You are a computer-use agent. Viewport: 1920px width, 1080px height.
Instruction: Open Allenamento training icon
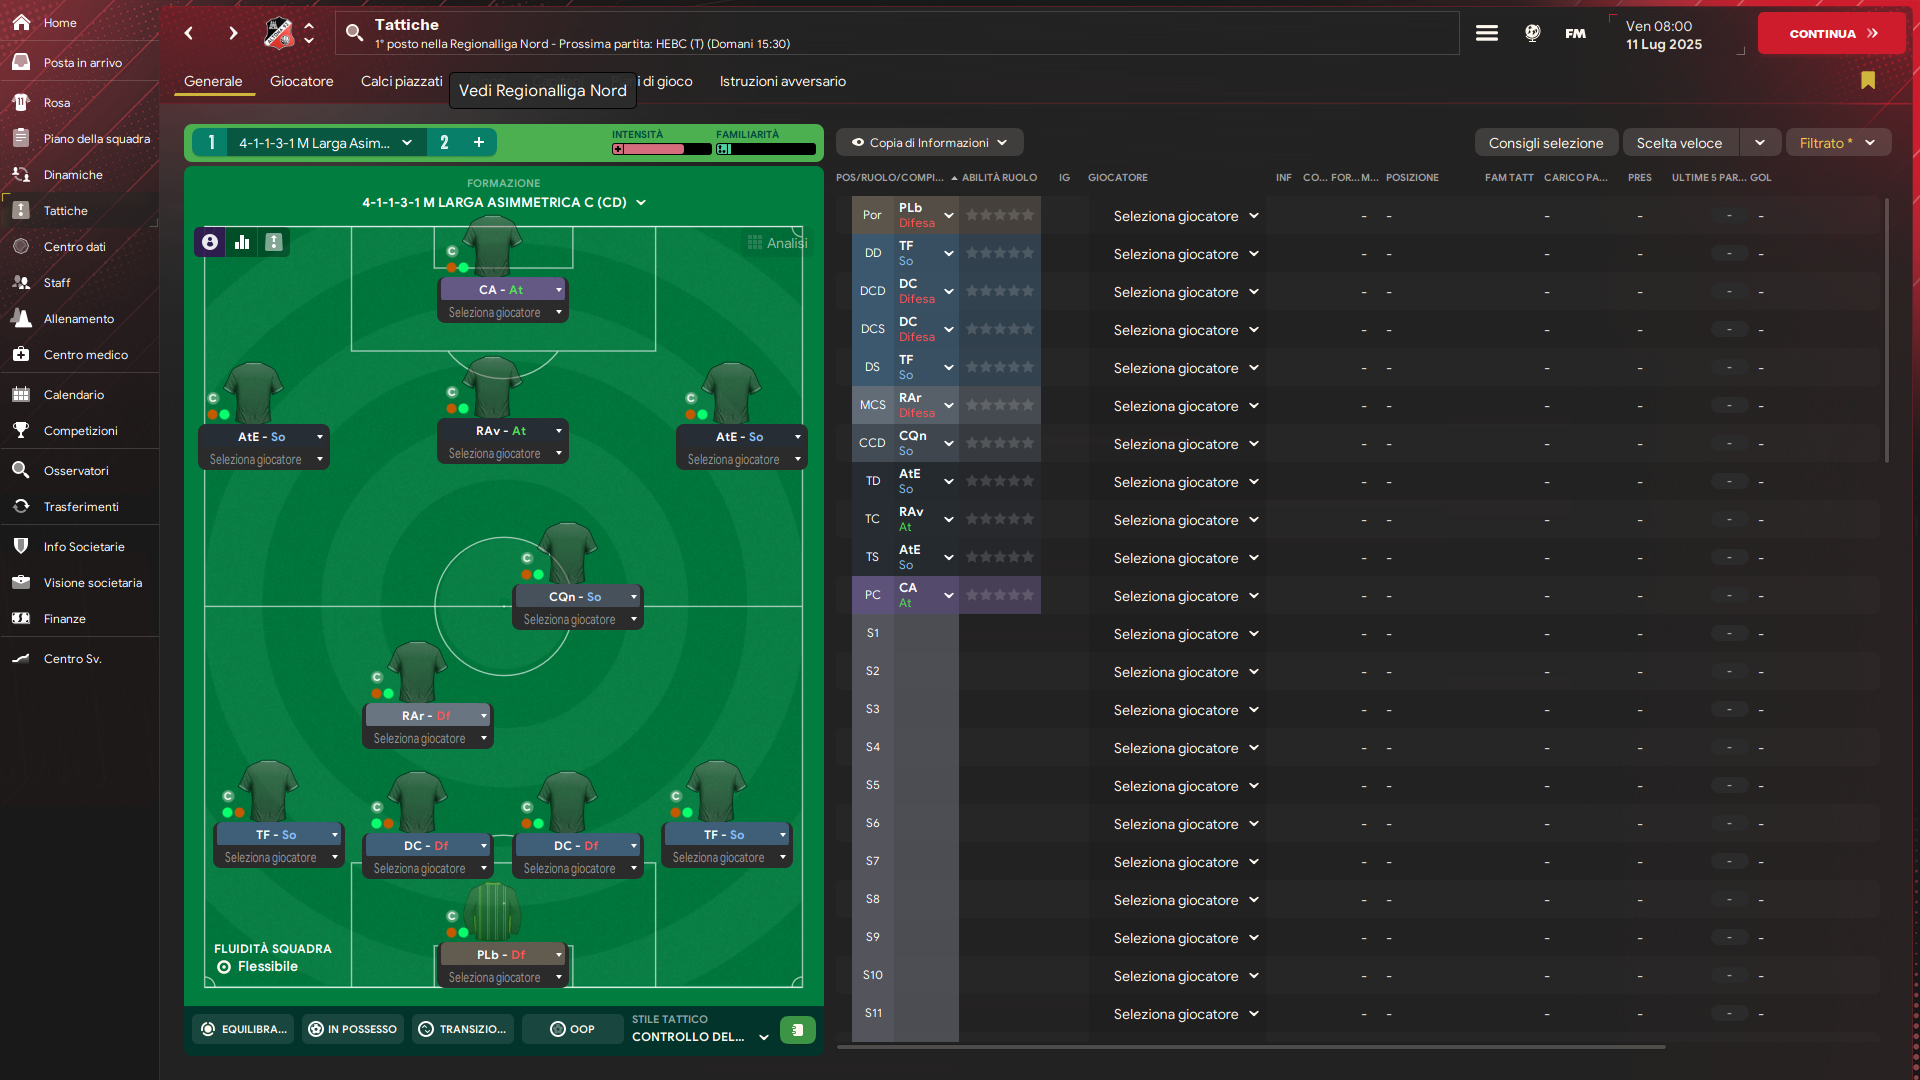(x=21, y=318)
